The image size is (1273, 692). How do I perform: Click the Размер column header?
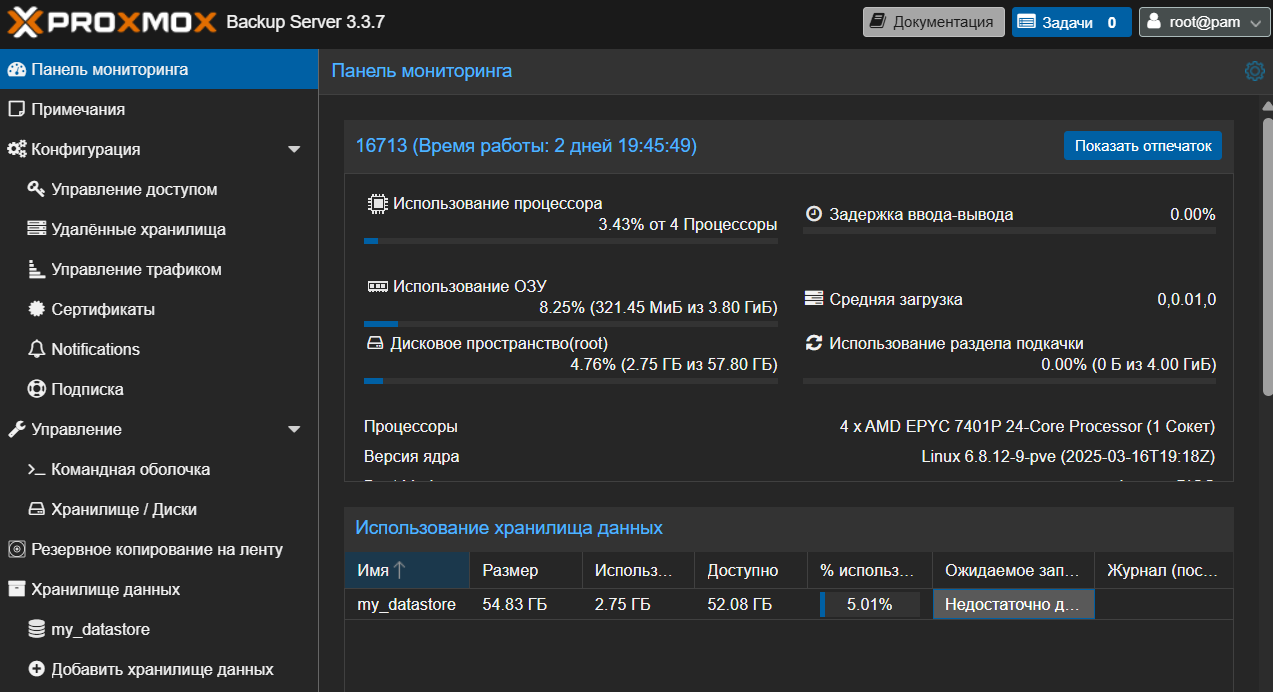pyautogui.click(x=526, y=570)
